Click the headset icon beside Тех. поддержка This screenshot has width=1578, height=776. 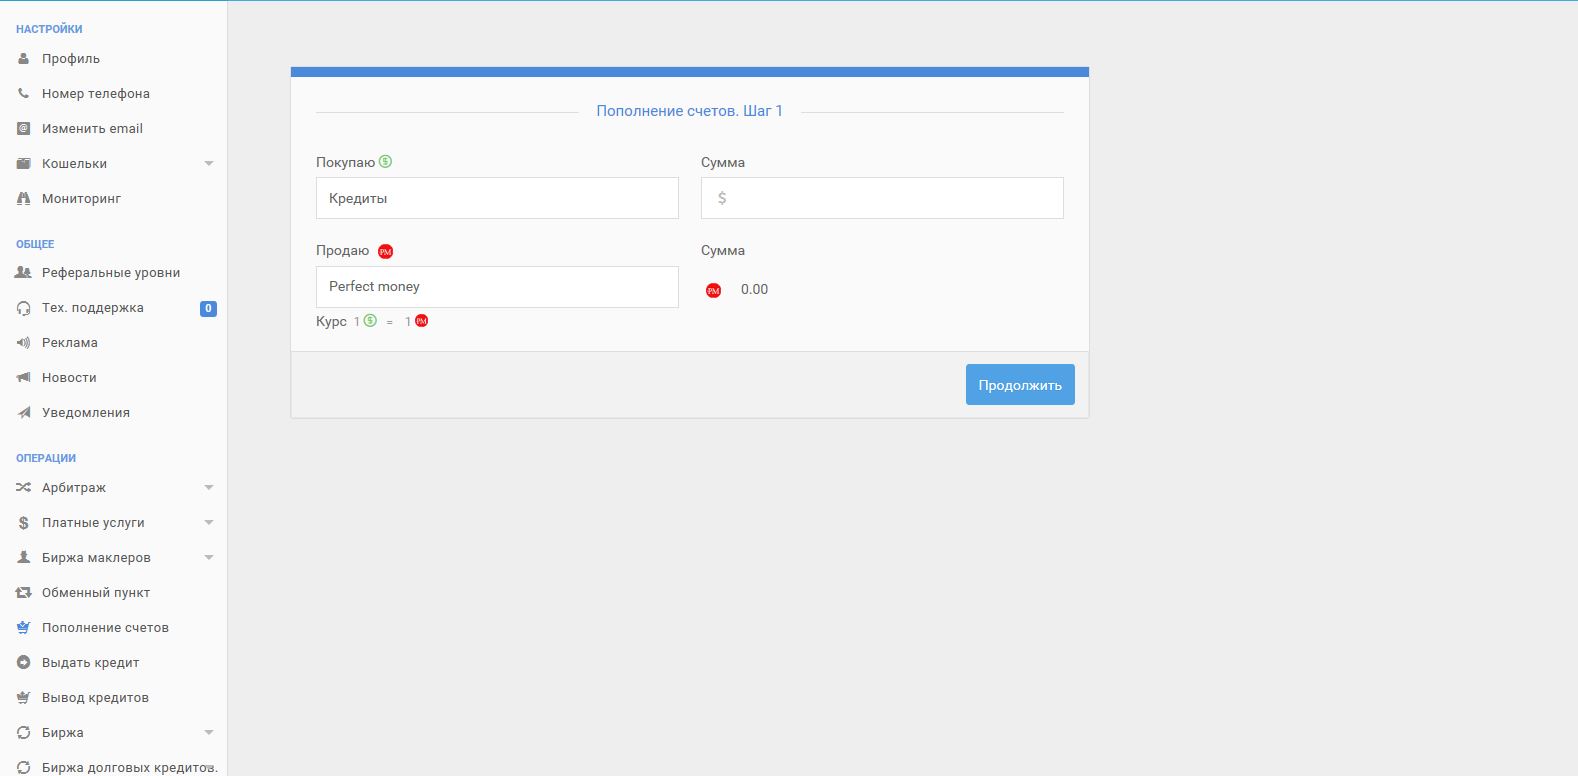pyautogui.click(x=24, y=308)
